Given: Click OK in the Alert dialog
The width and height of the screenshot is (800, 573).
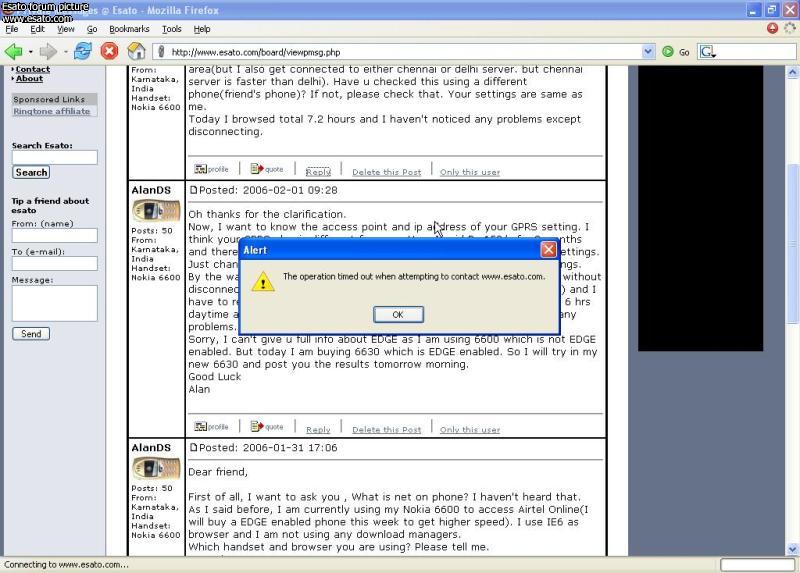Looking at the screenshot, I should pos(398,314).
